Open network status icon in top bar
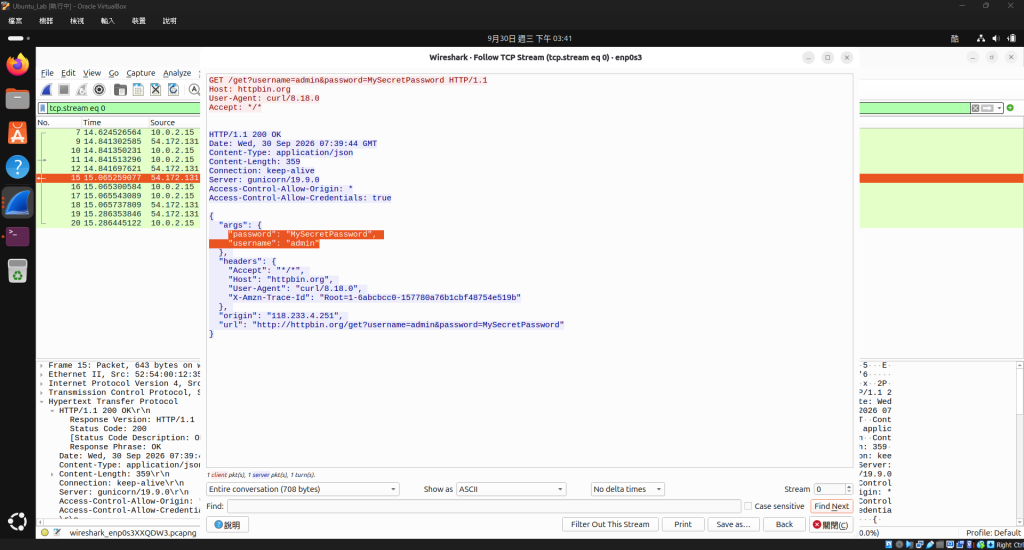Screen dimensions: 1024x550 point(980,39)
